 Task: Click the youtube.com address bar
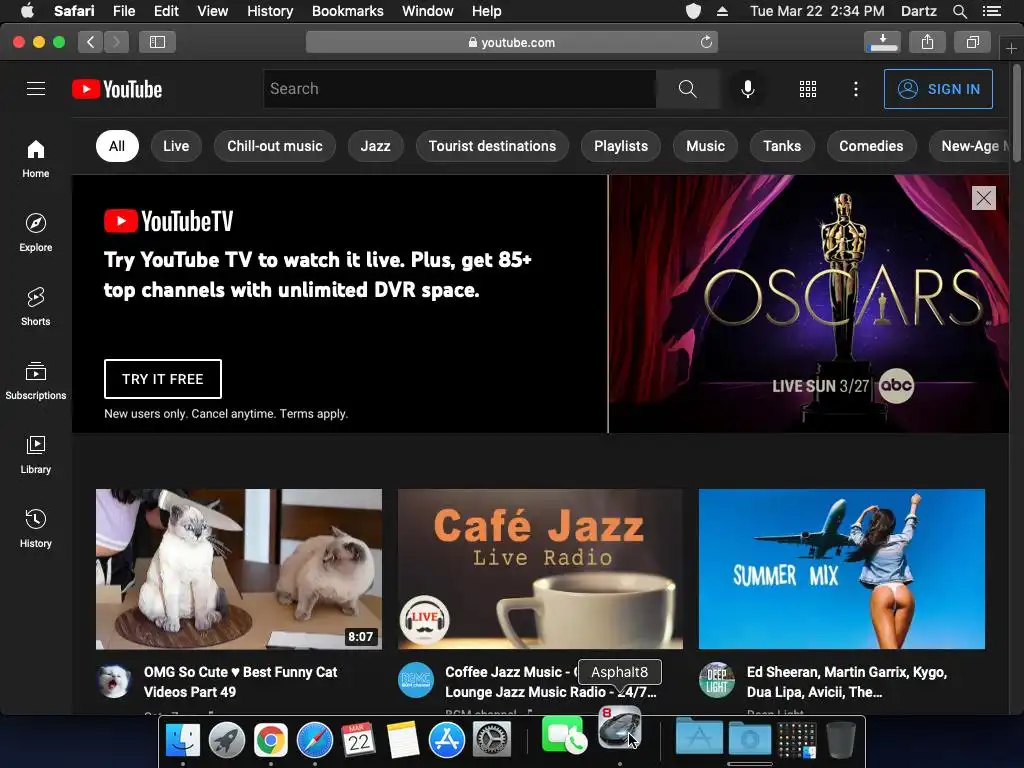tap(512, 42)
